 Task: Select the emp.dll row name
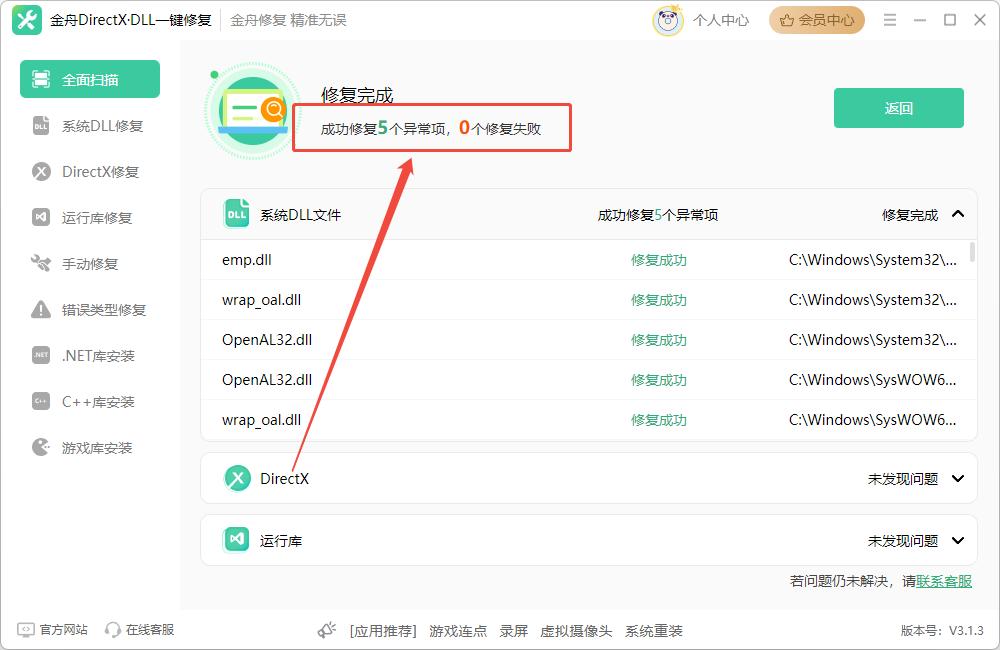click(x=247, y=260)
